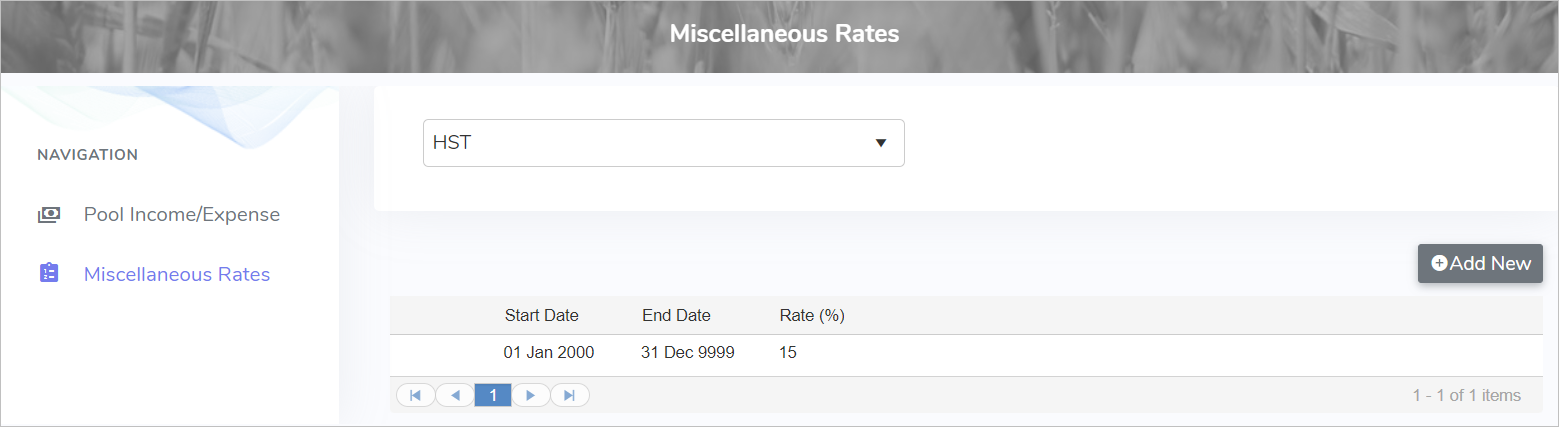Sort by the End Date column header

pos(676,315)
